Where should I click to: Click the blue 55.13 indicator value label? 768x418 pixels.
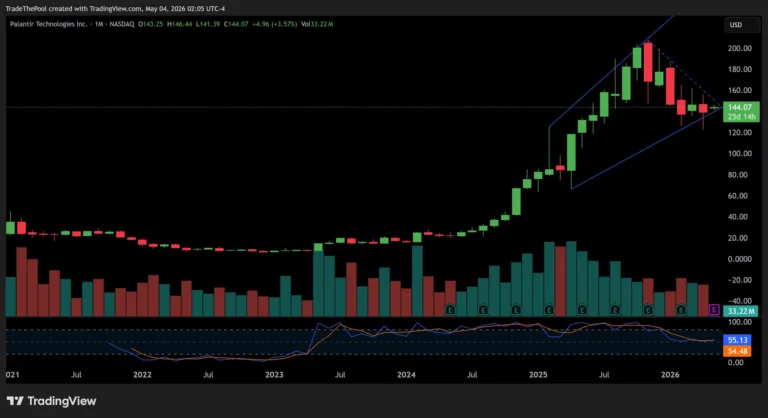pyautogui.click(x=737, y=340)
